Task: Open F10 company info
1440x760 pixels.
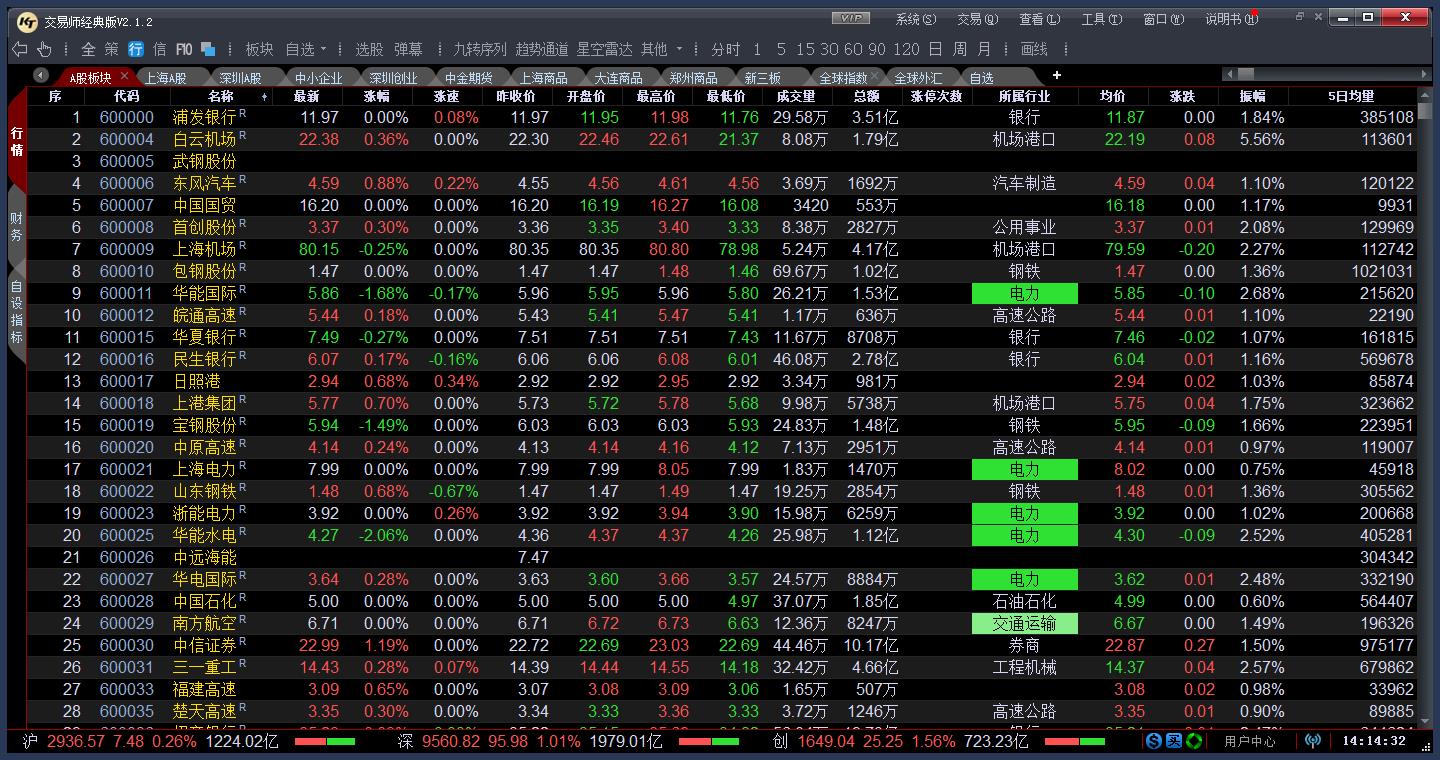Action: (x=184, y=49)
